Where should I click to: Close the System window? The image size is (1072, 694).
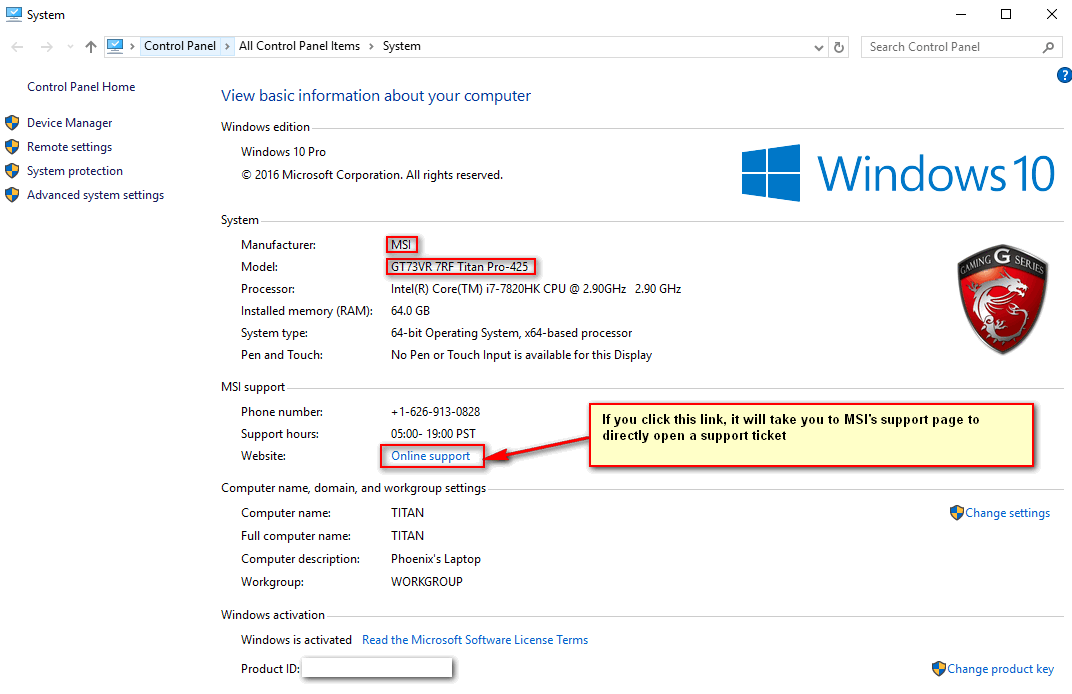(x=1052, y=14)
